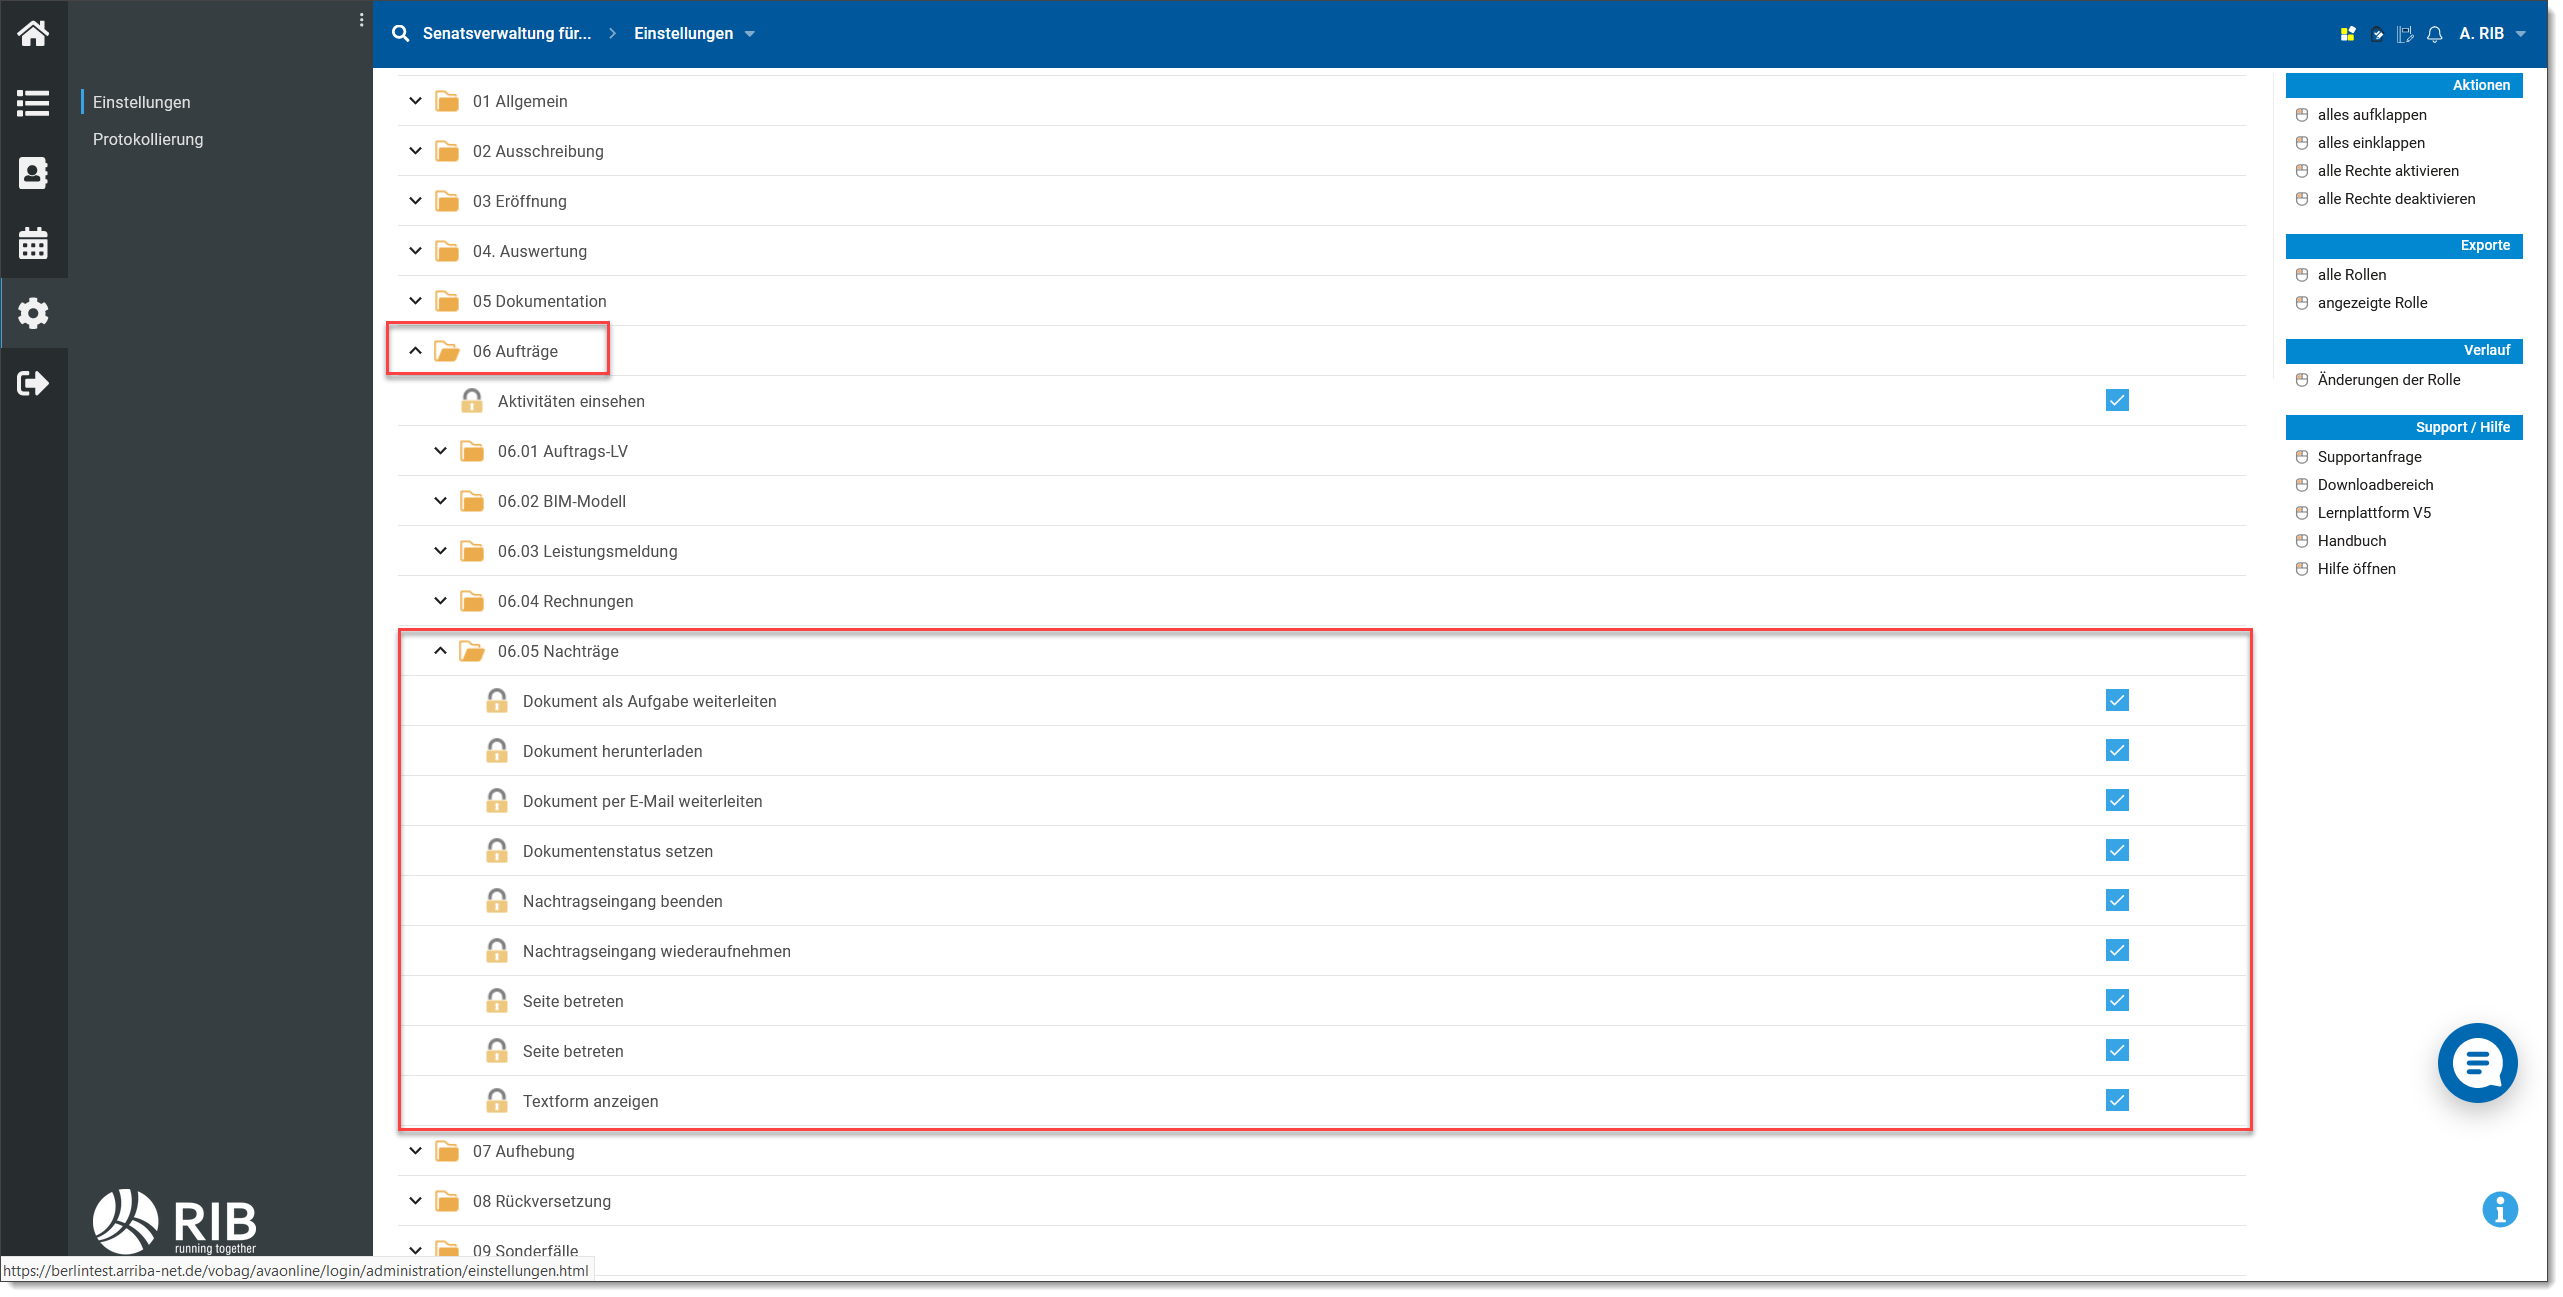Open the settings gear icon in the sidebar
Screen dimensions: 2563x1297
pos(33,313)
